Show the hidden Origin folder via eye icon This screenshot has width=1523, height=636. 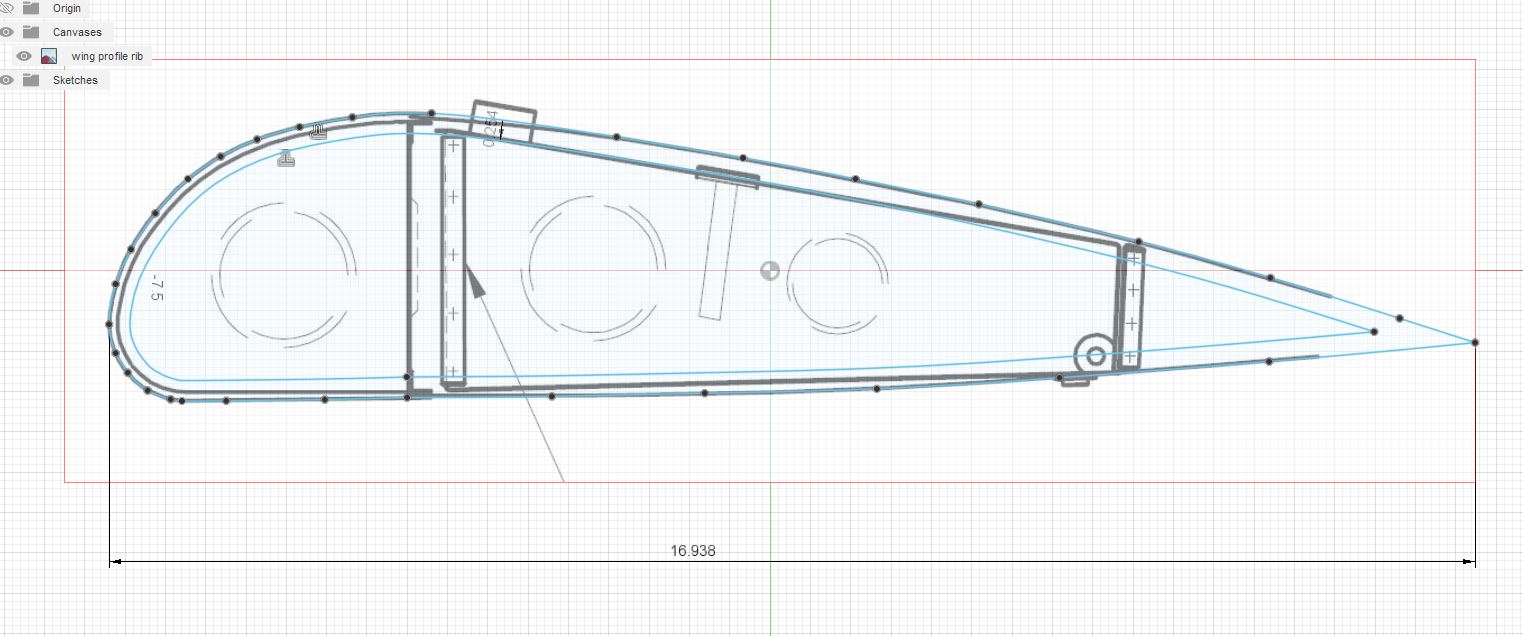[6, 8]
